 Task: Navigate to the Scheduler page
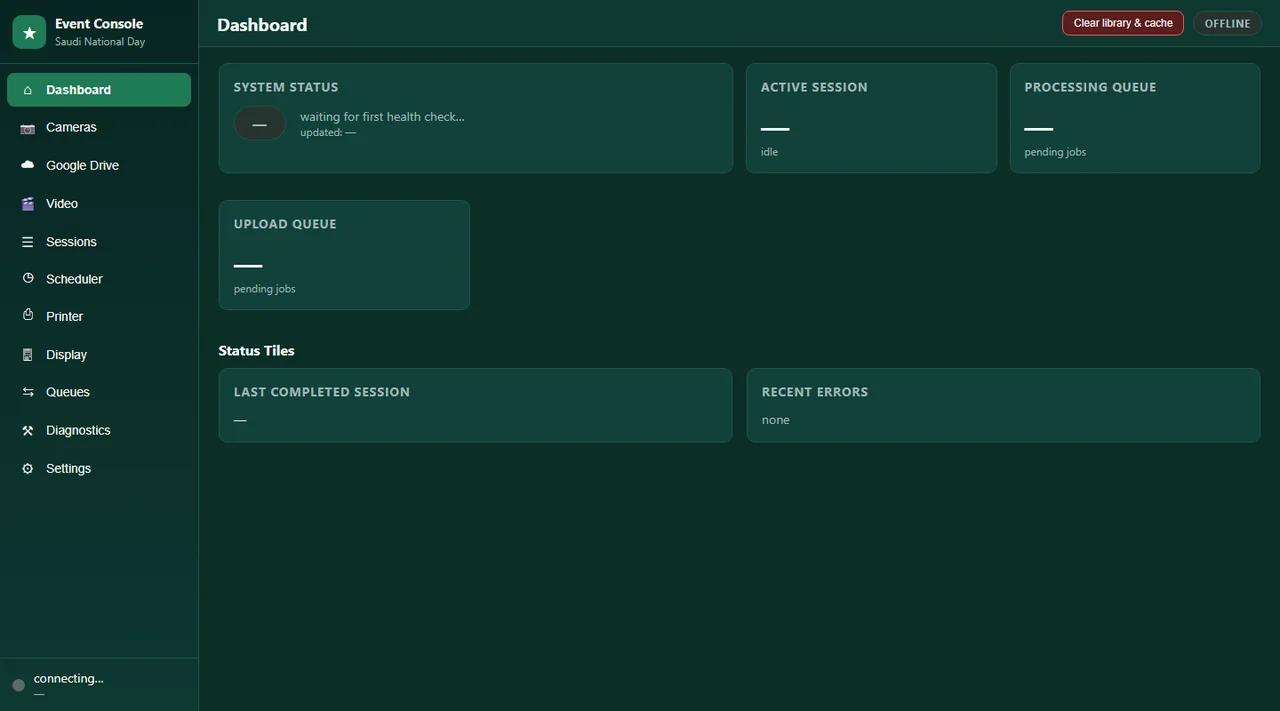[99, 279]
